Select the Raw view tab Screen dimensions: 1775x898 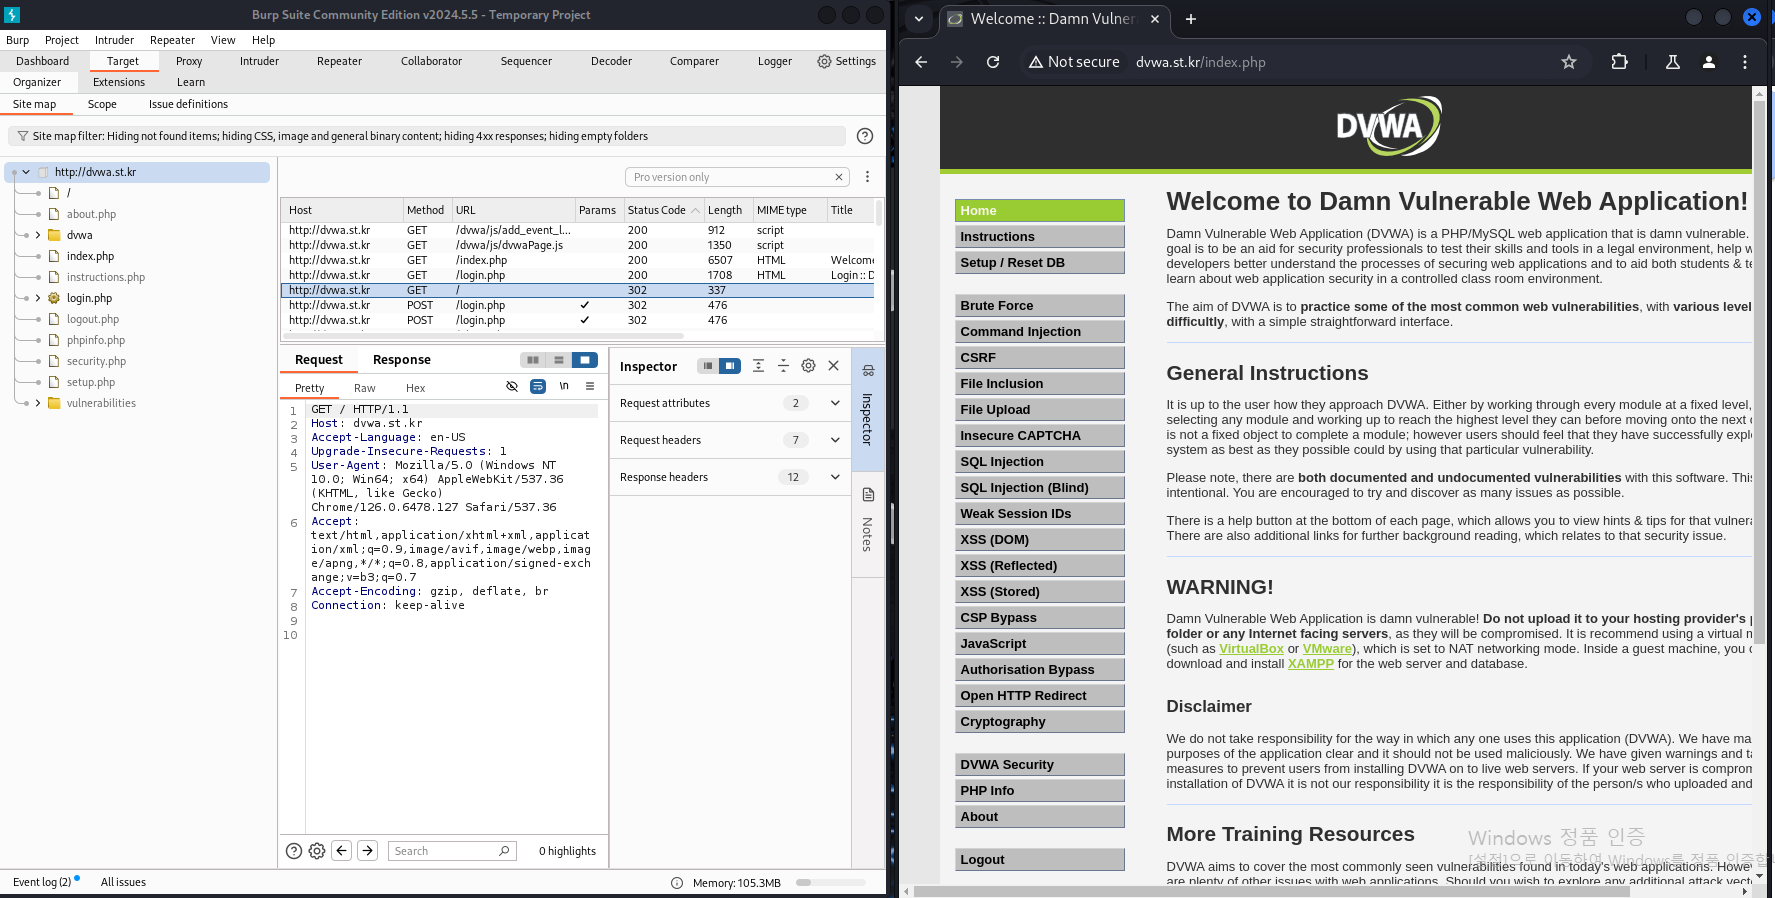tap(365, 388)
